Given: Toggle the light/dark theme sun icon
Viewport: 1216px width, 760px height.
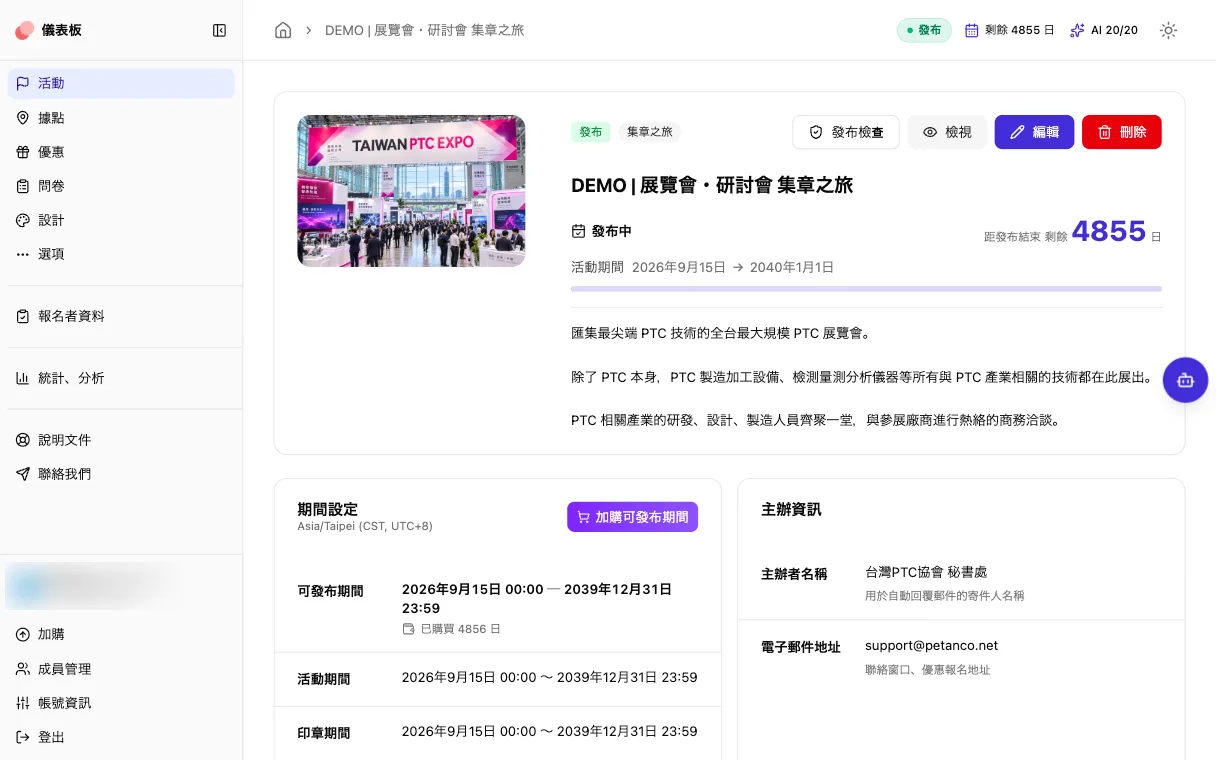Looking at the screenshot, I should pyautogui.click(x=1168, y=30).
